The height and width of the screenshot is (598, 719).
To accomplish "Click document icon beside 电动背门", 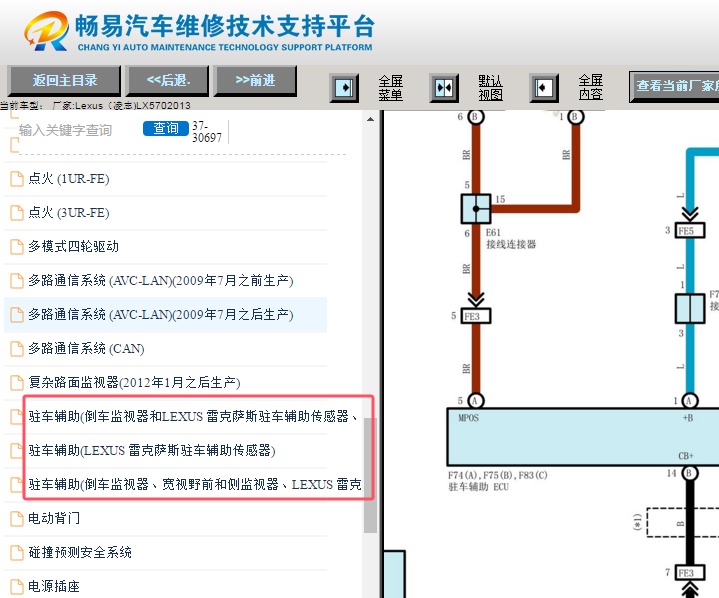I will tap(17, 518).
